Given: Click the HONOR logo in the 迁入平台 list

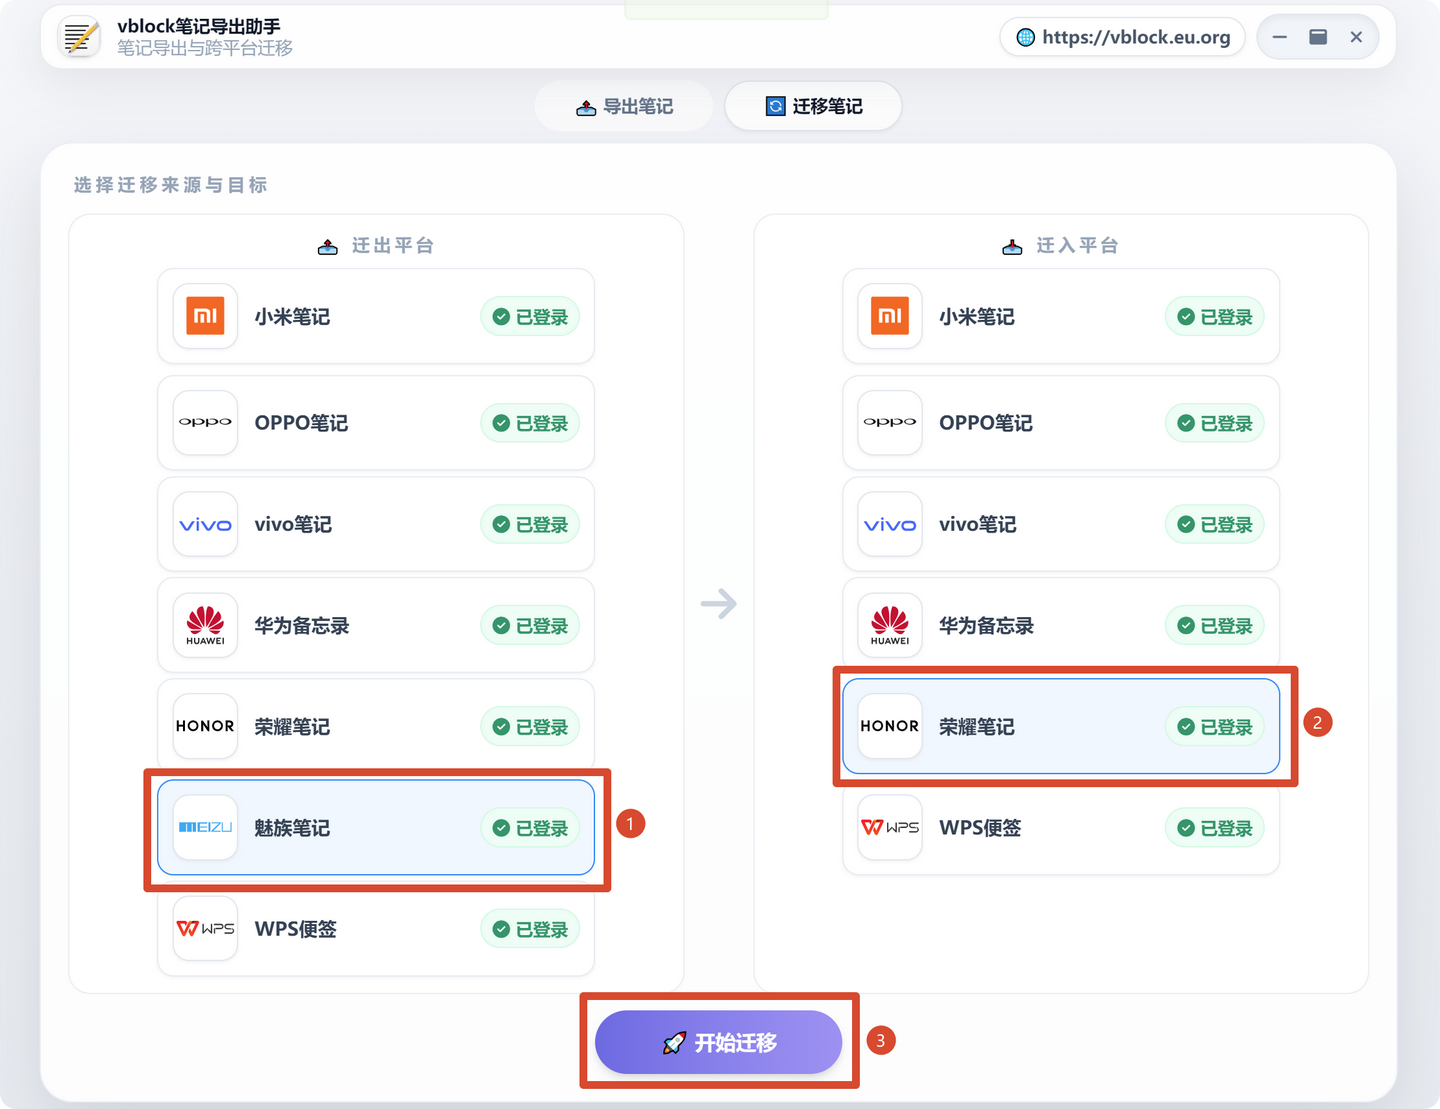Looking at the screenshot, I should 890,727.
